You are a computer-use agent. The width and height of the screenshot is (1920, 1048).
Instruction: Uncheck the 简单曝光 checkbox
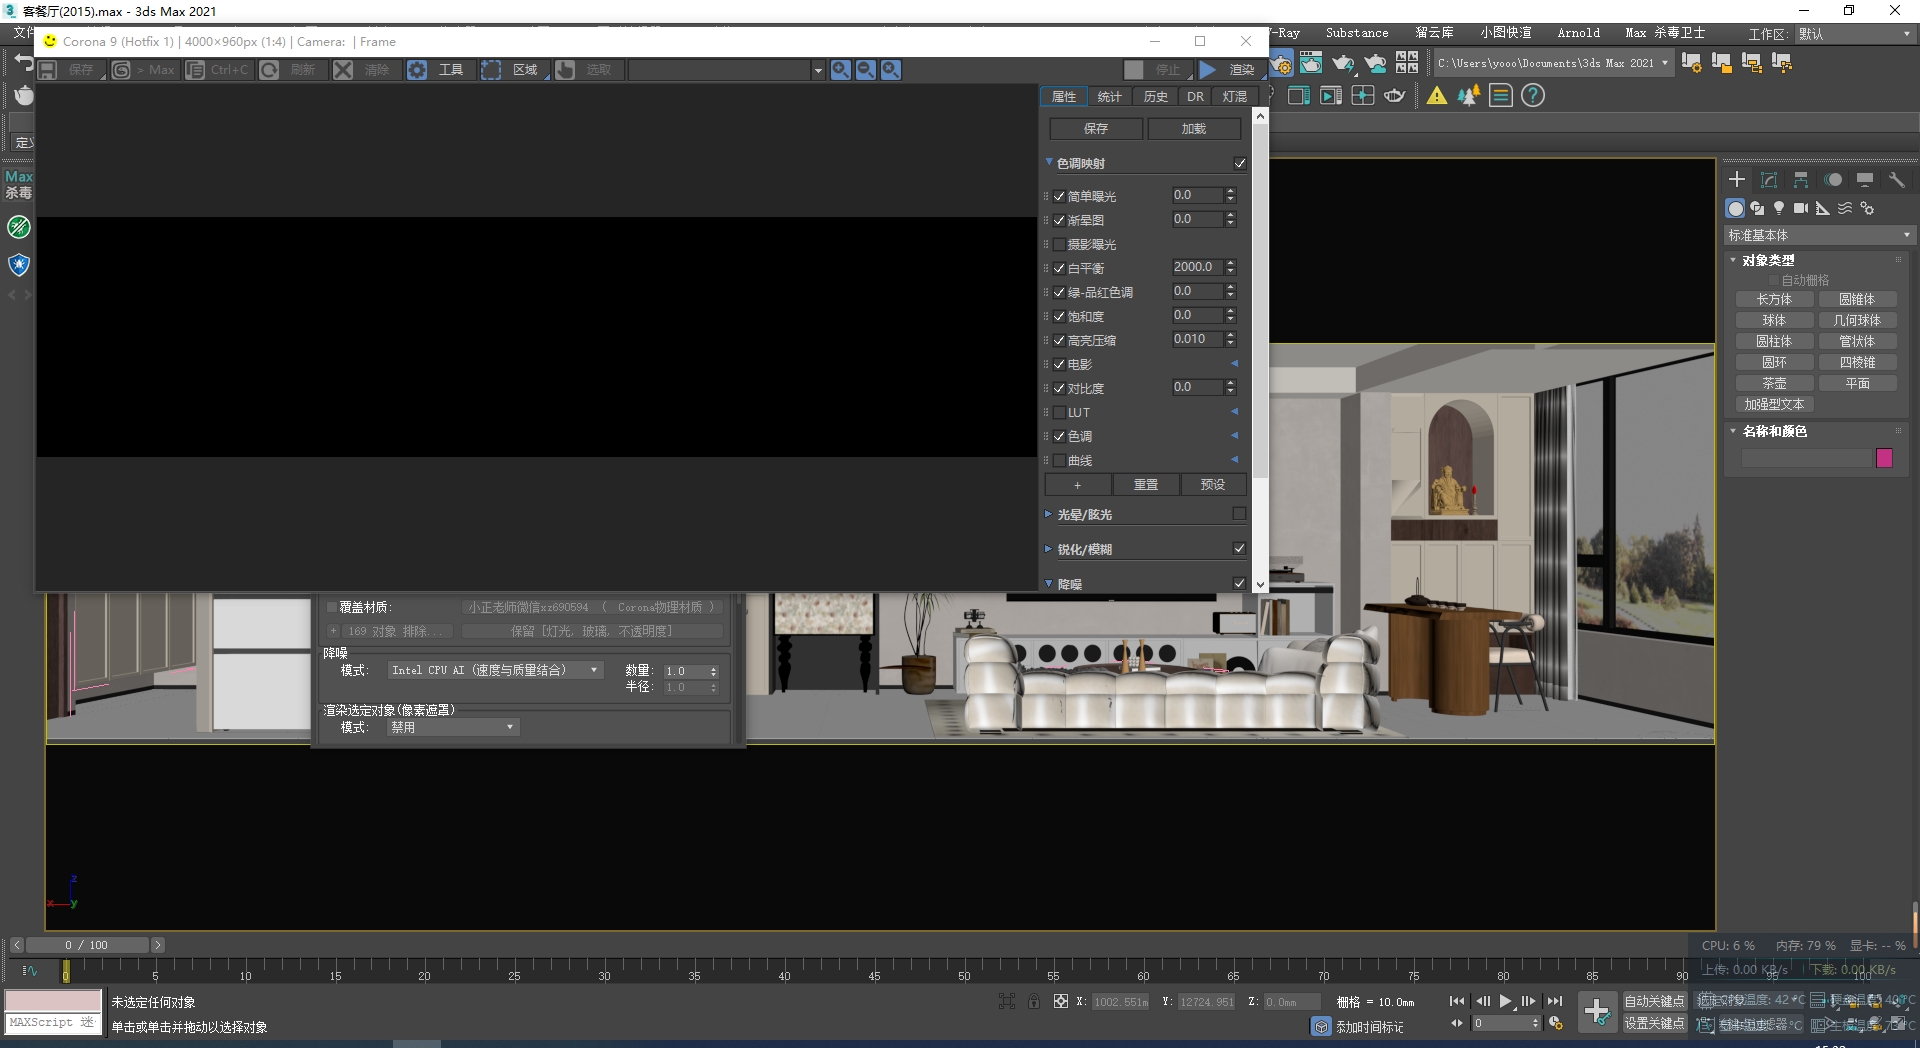point(1059,196)
